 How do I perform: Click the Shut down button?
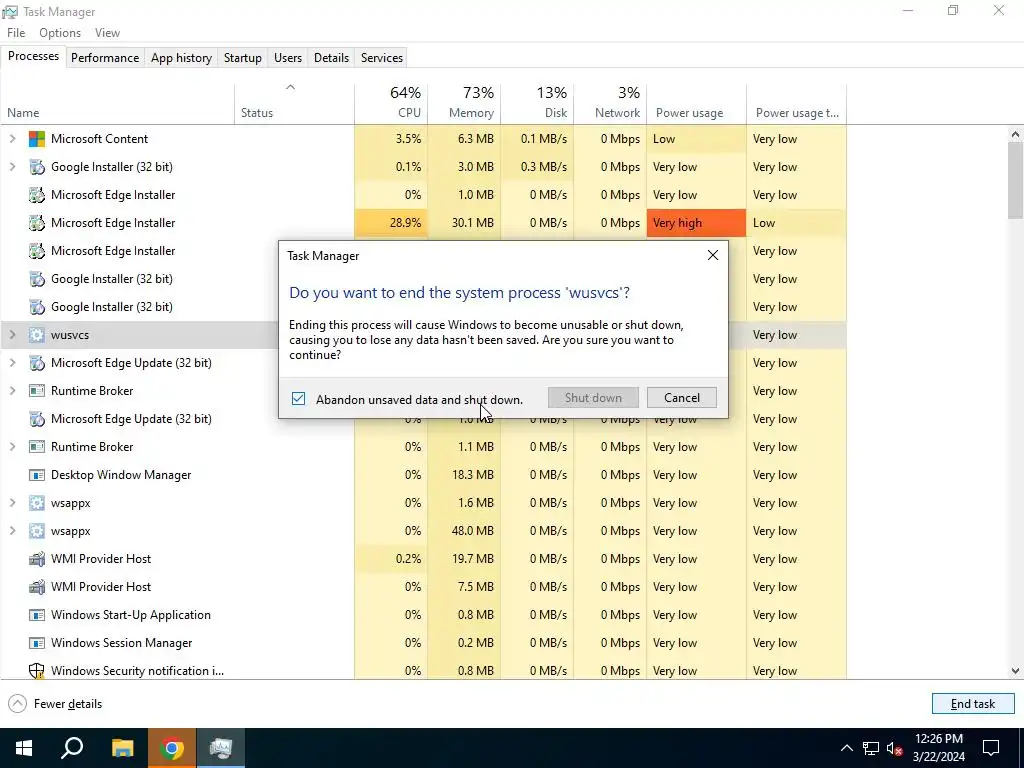(593, 398)
